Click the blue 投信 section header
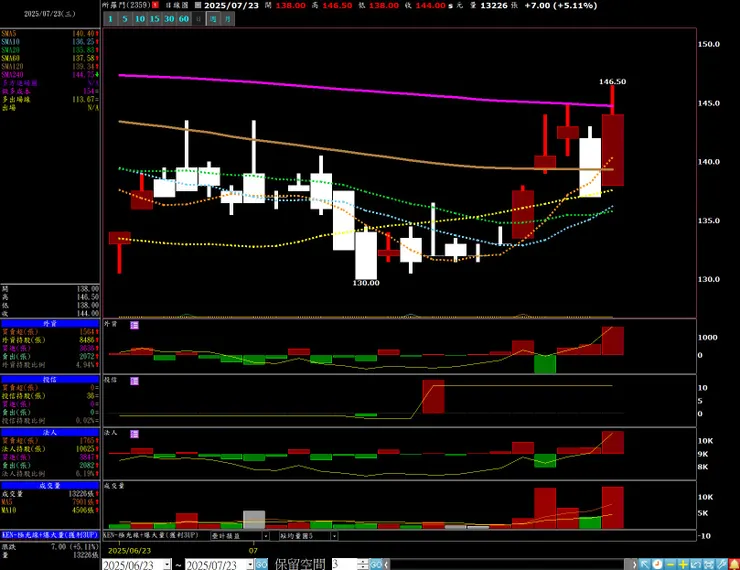The height and width of the screenshot is (570, 740). coord(50,379)
